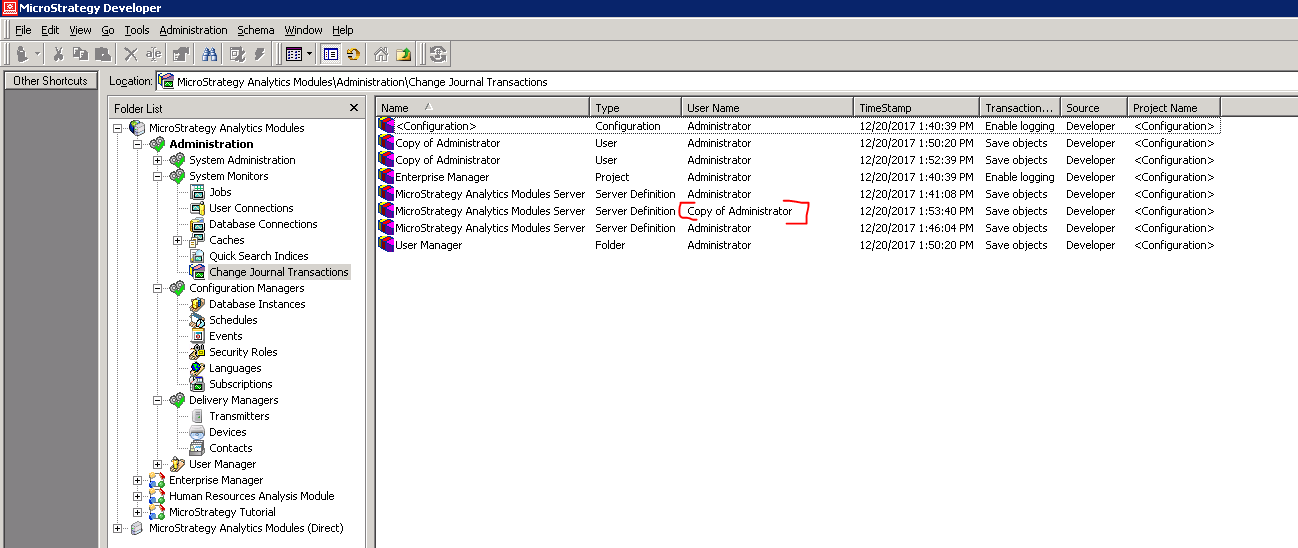The image size is (1298, 548).
Task: Collapse the MicroStrategy Analytics Modules root node
Action: pos(118,128)
